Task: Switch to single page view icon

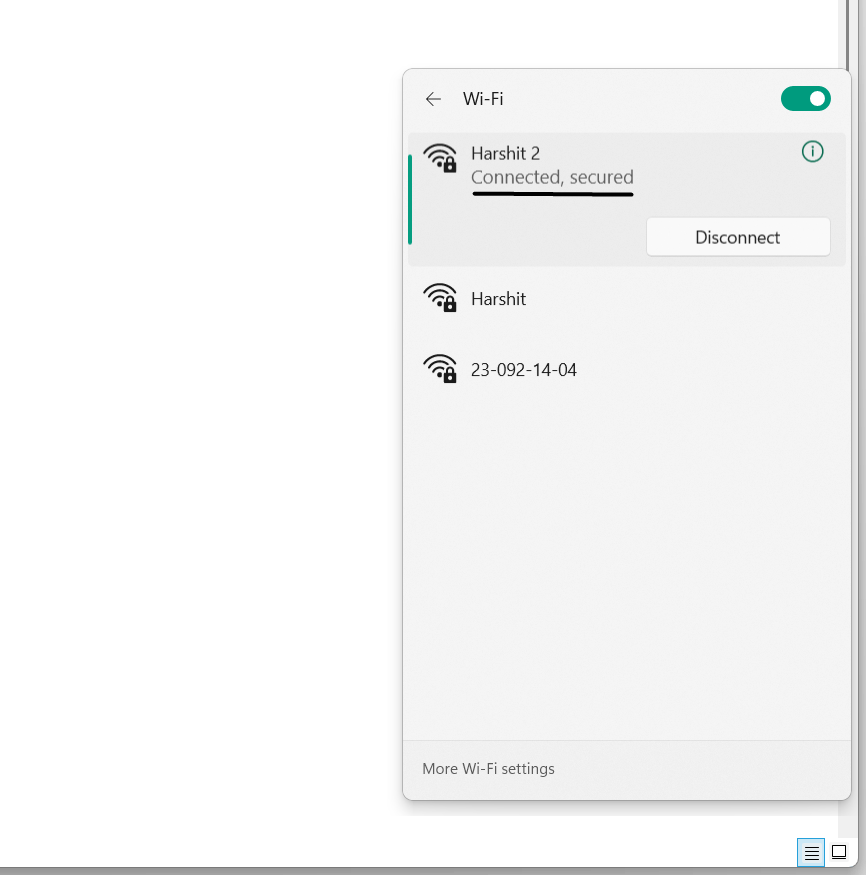Action: click(839, 852)
